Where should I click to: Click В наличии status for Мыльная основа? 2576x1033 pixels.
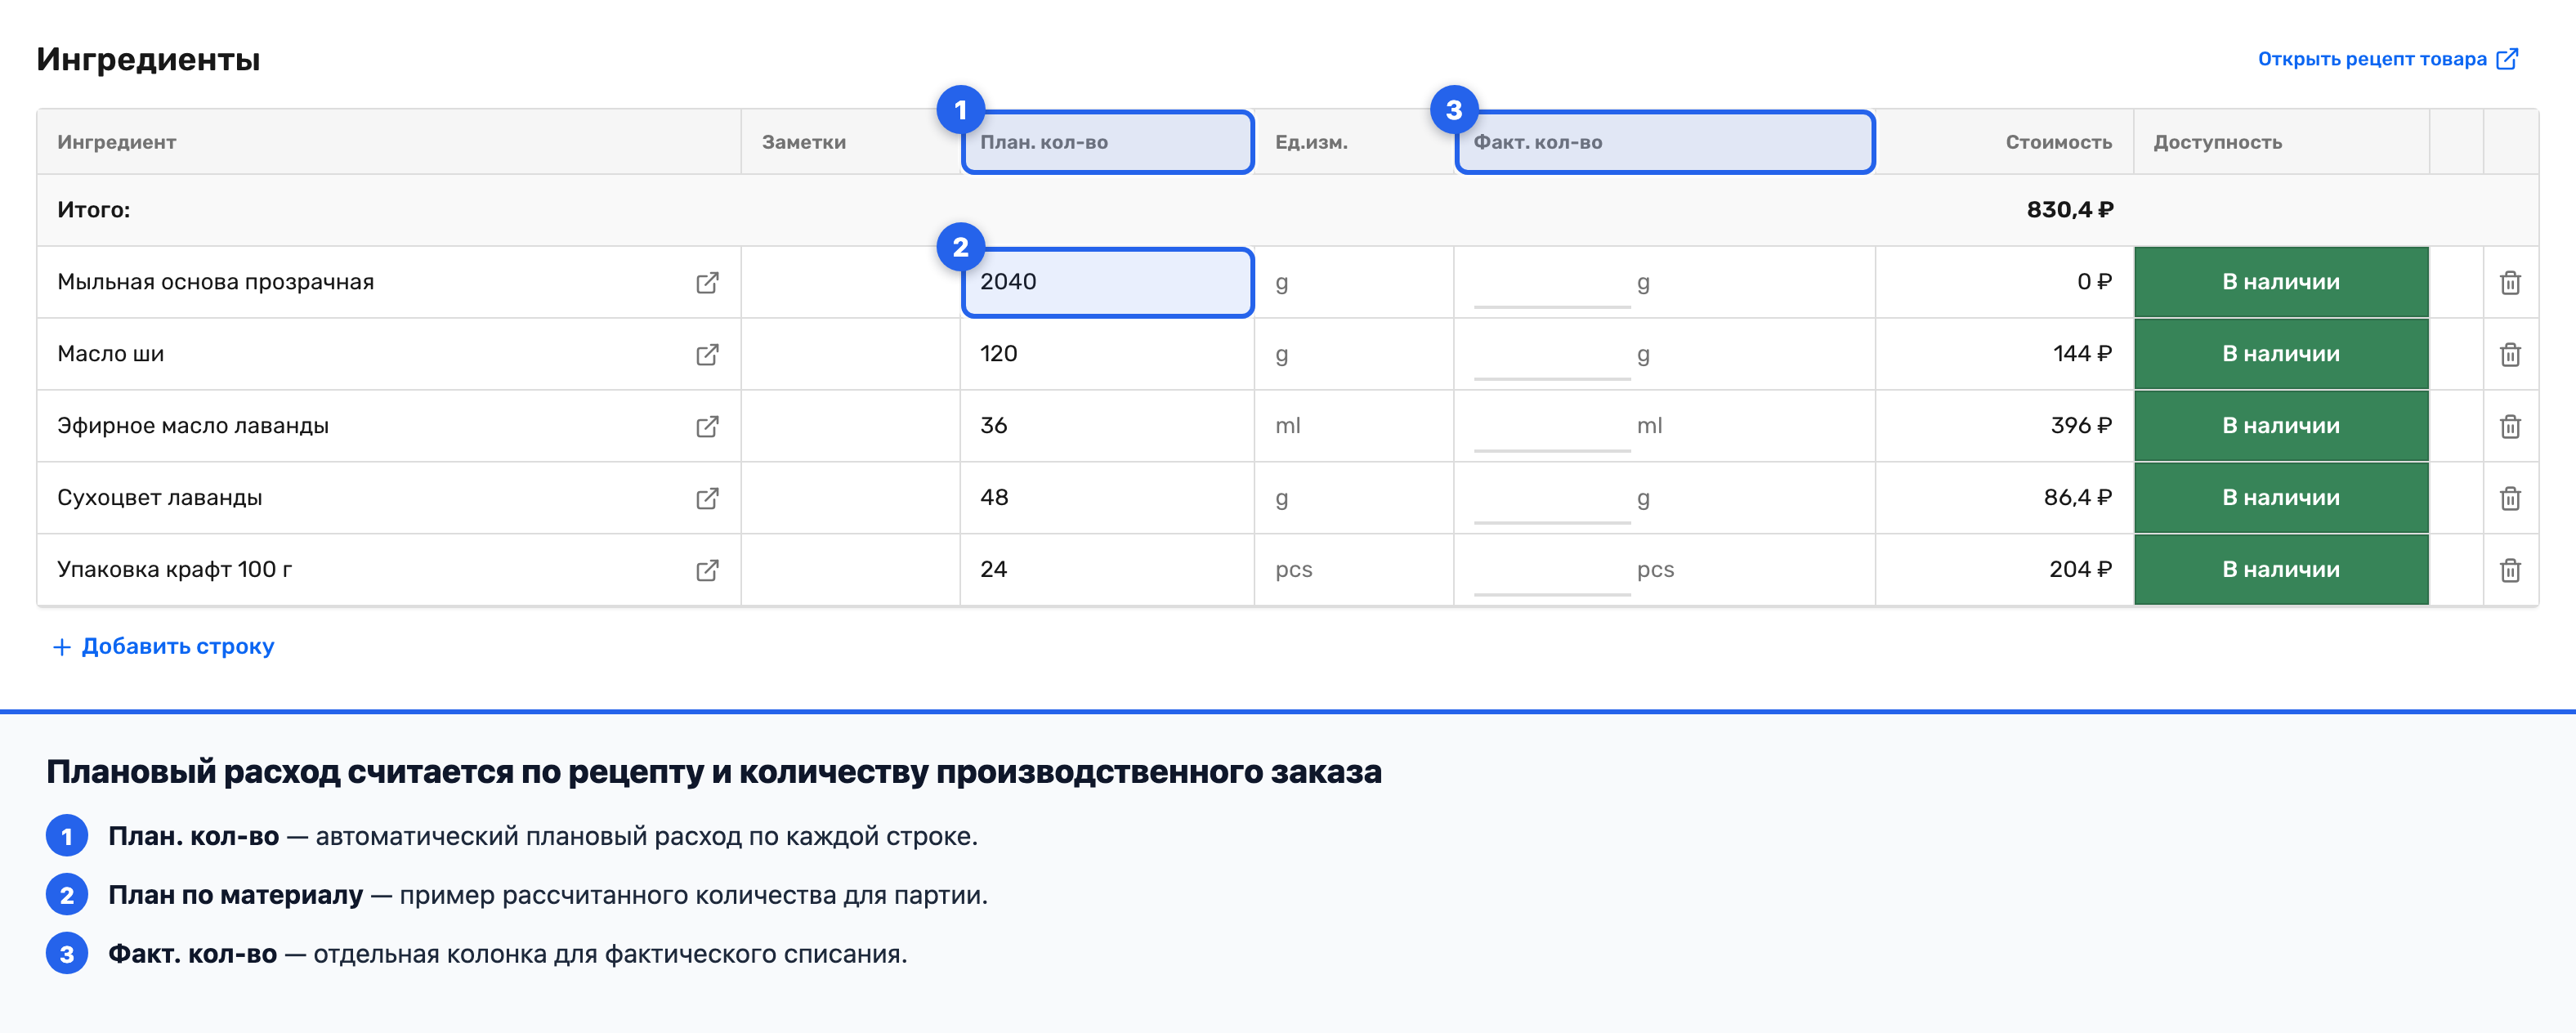(x=2281, y=282)
